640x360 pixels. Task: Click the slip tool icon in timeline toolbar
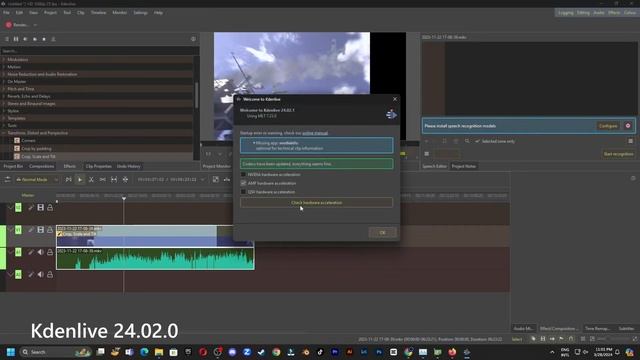pyautogui.click(x=114, y=180)
